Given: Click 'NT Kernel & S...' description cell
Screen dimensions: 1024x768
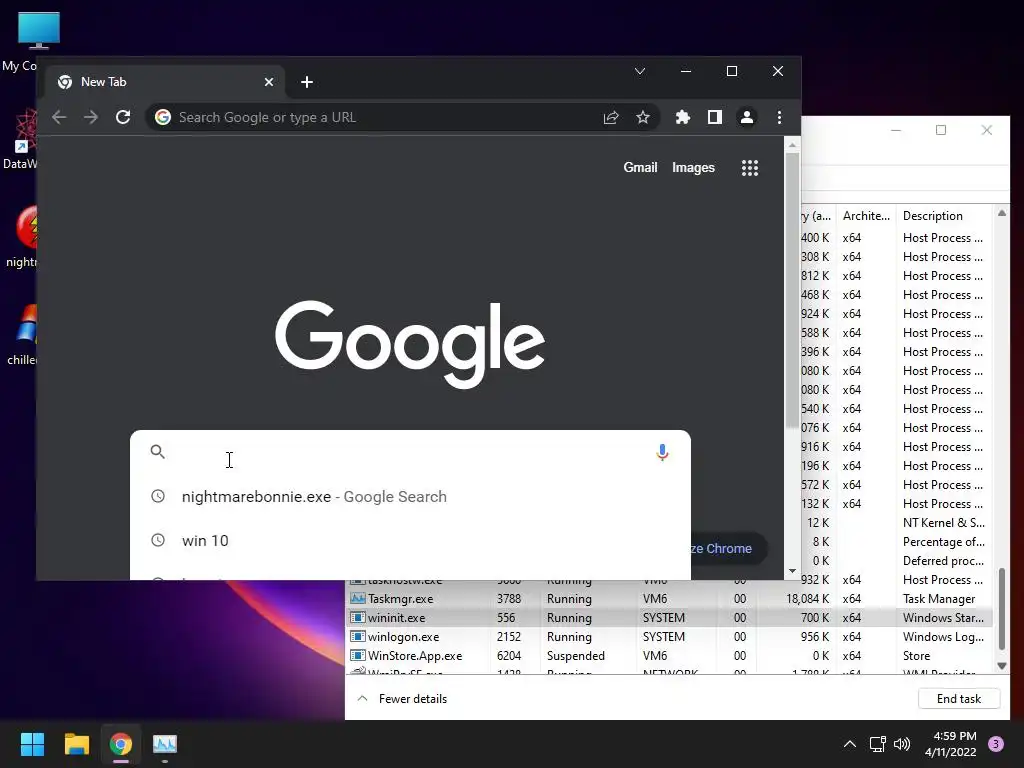Looking at the screenshot, I should (944, 523).
